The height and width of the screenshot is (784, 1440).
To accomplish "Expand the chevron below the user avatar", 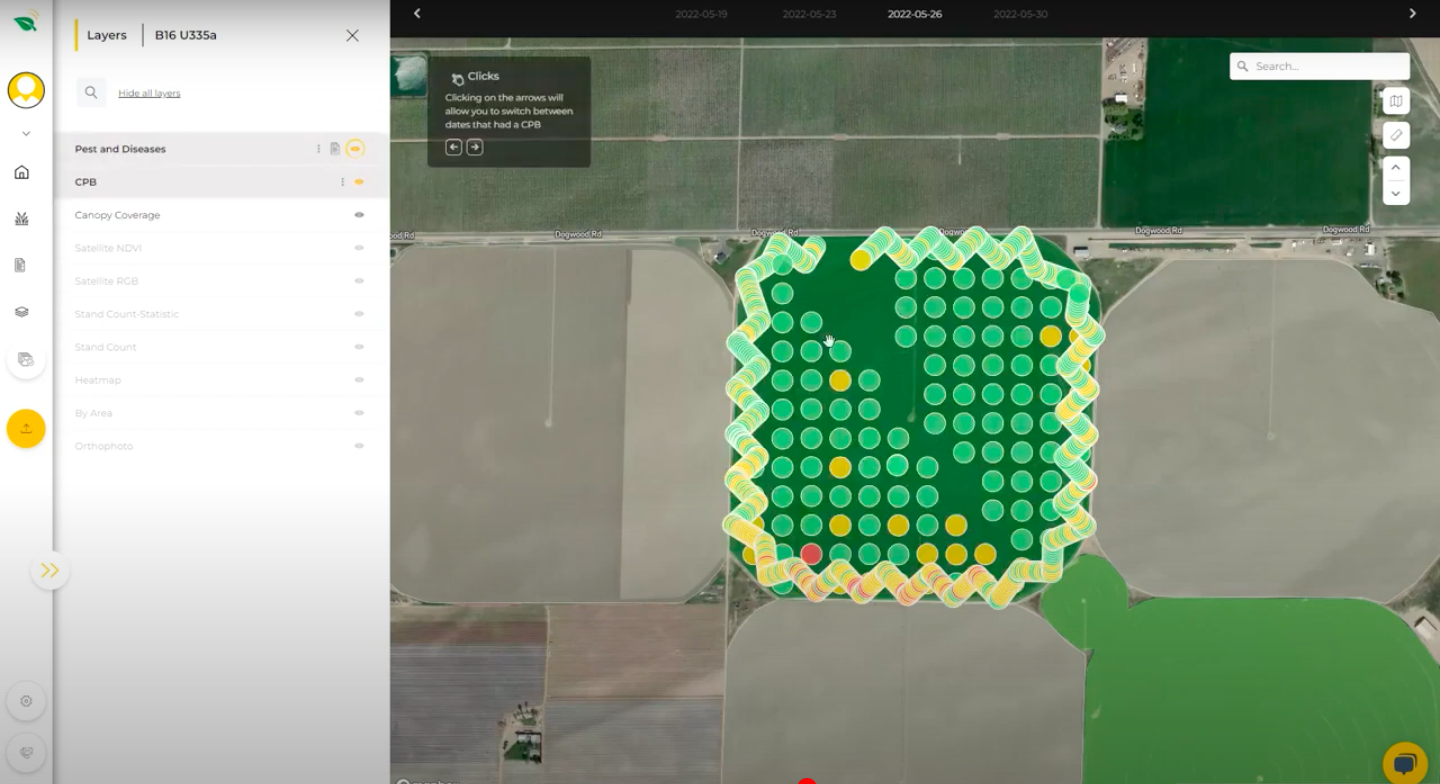I will point(26,133).
